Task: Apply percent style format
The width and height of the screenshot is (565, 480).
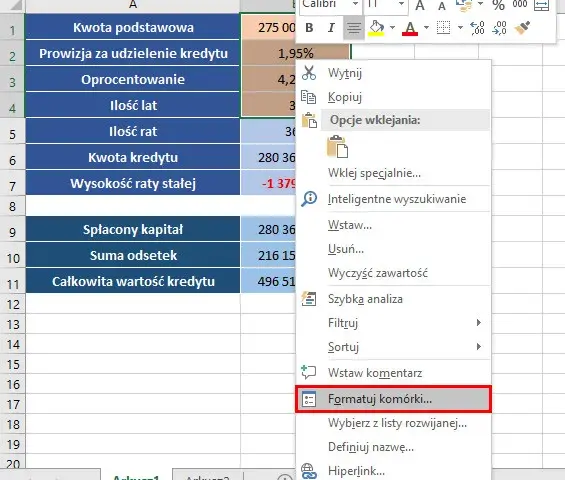Action: pos(498,5)
